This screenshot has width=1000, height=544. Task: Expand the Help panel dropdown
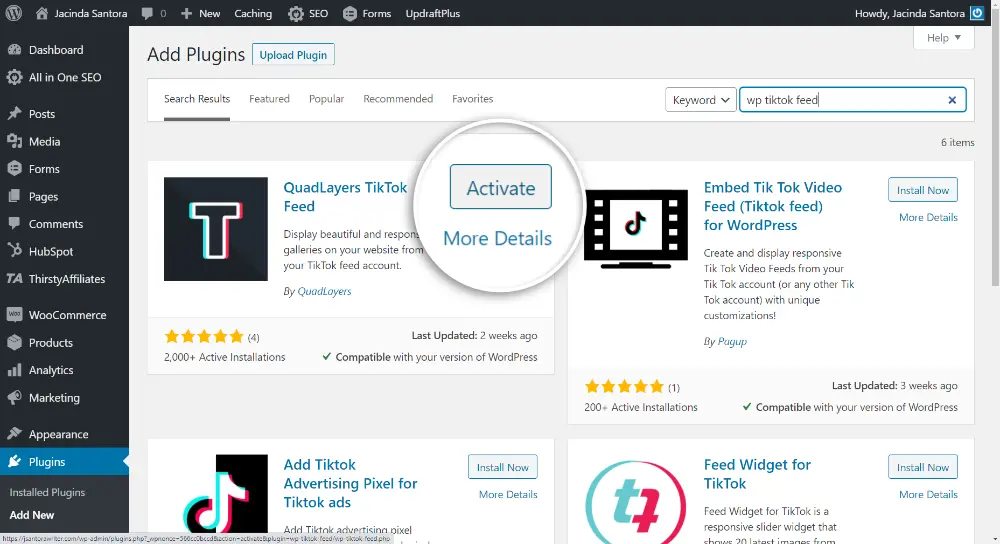(943, 38)
